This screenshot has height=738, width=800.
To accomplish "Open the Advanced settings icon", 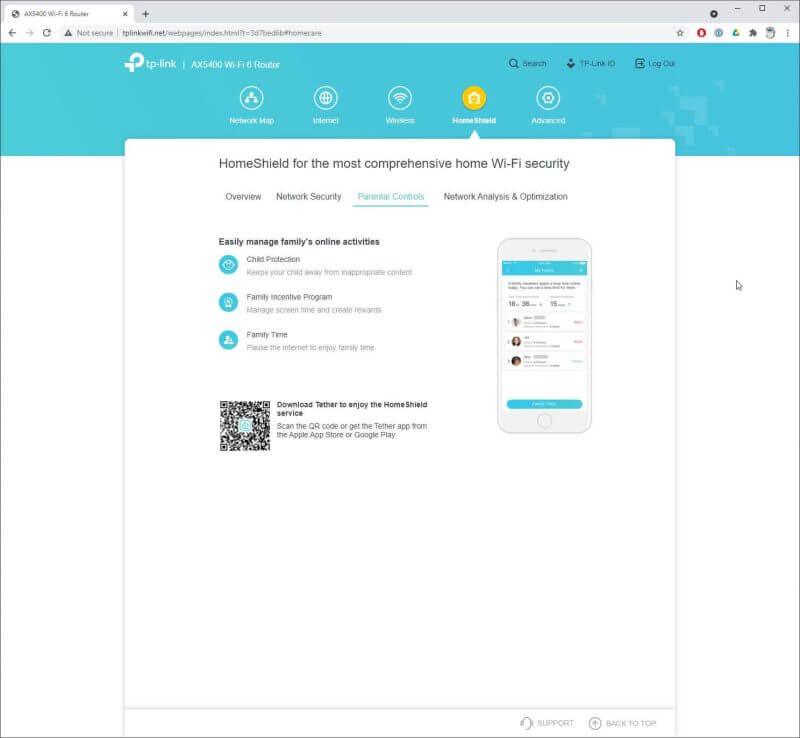I will pos(548,98).
